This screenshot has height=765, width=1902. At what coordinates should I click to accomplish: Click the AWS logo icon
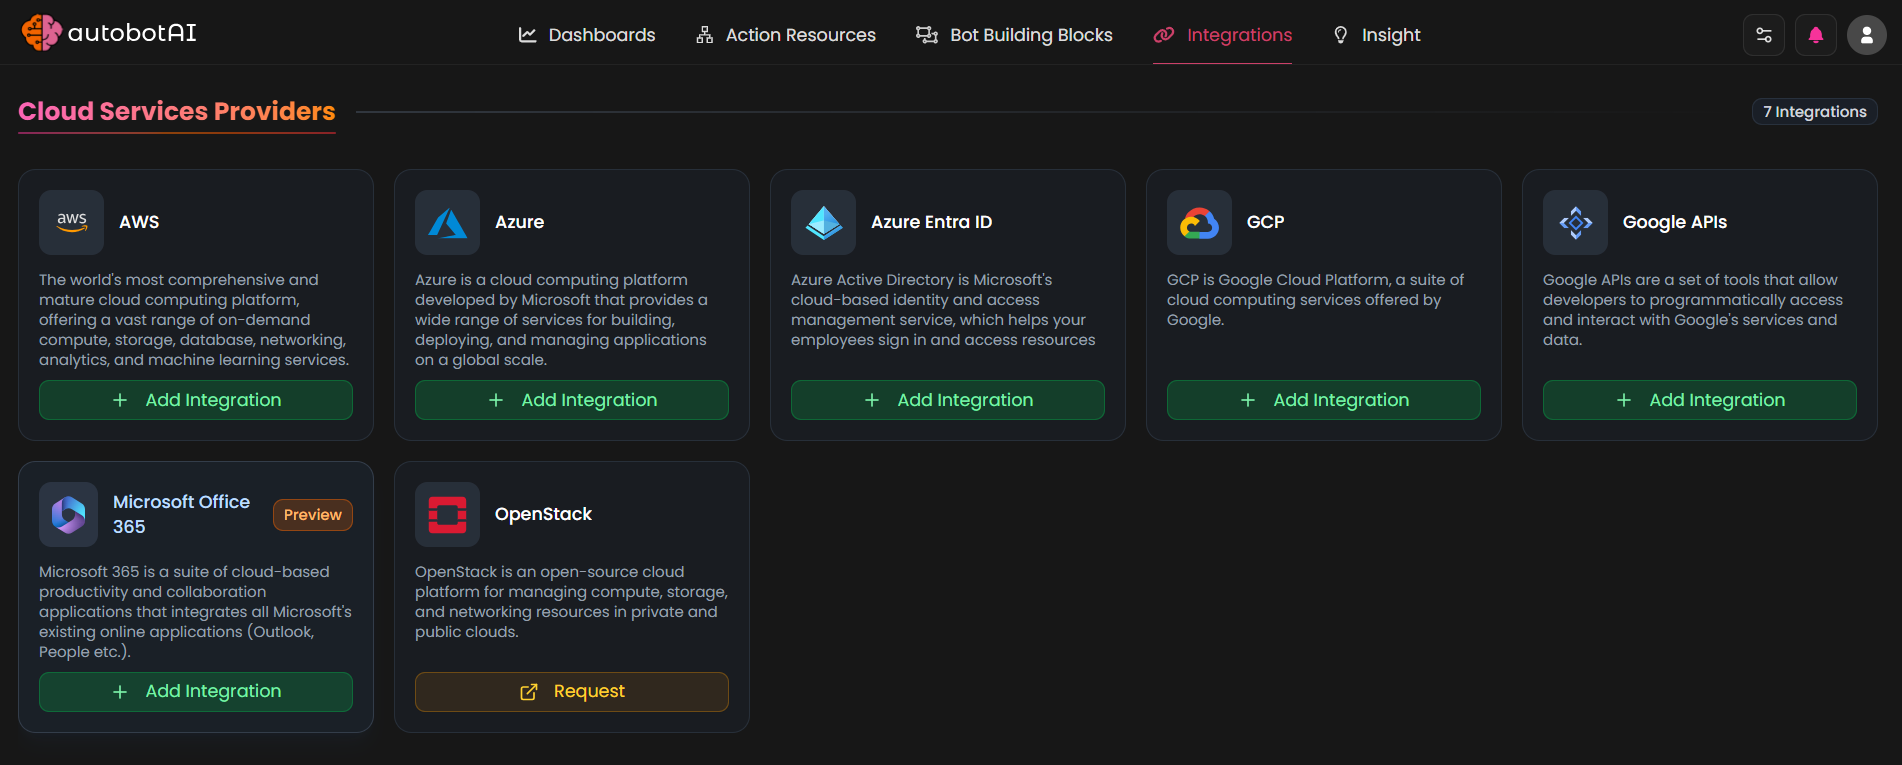click(71, 222)
